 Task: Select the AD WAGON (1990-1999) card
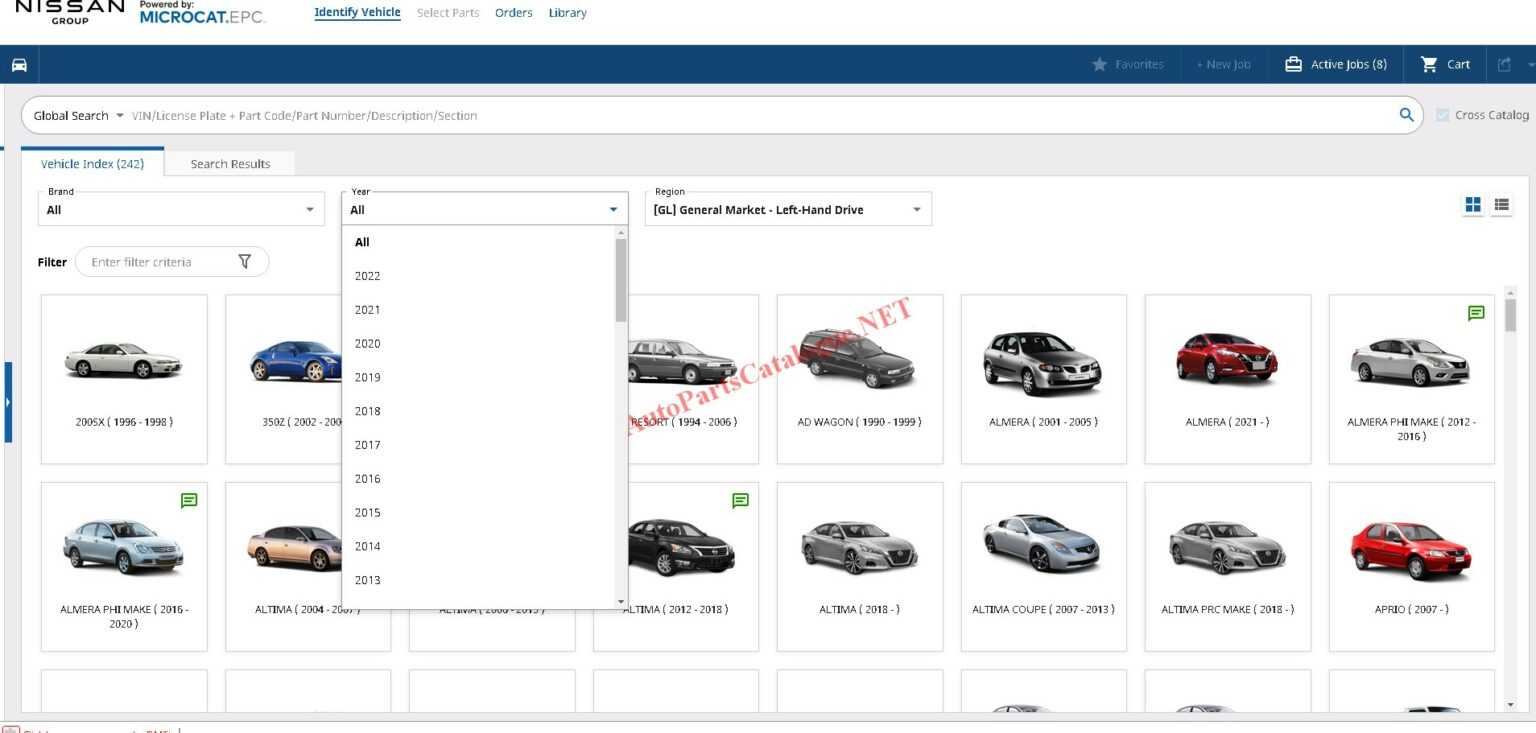(x=860, y=379)
